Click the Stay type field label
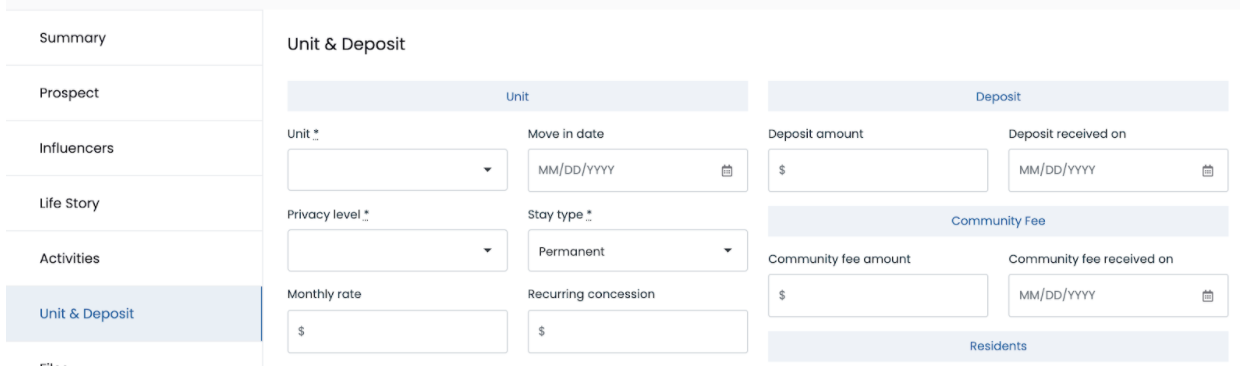1240x370 pixels. [x=559, y=214]
